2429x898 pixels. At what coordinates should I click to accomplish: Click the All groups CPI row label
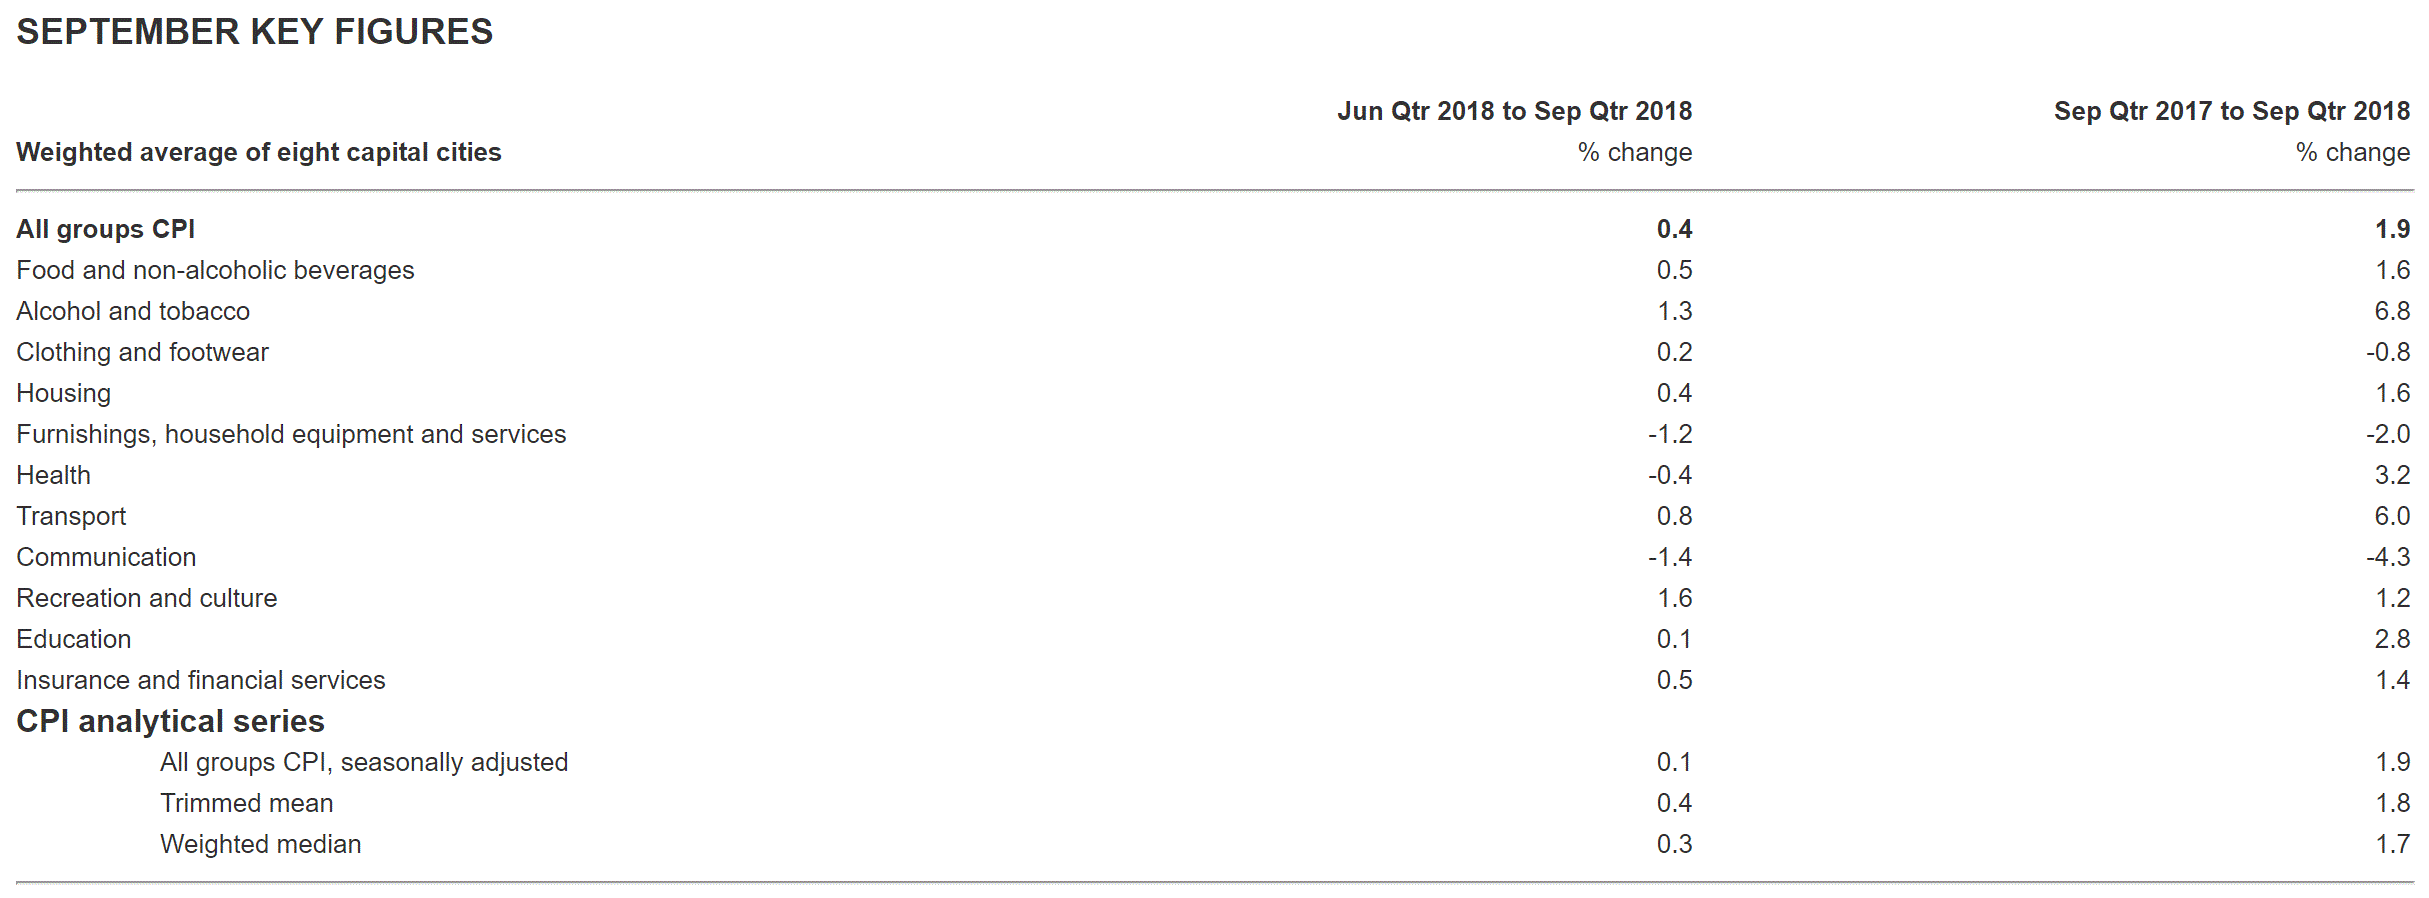pos(105,229)
